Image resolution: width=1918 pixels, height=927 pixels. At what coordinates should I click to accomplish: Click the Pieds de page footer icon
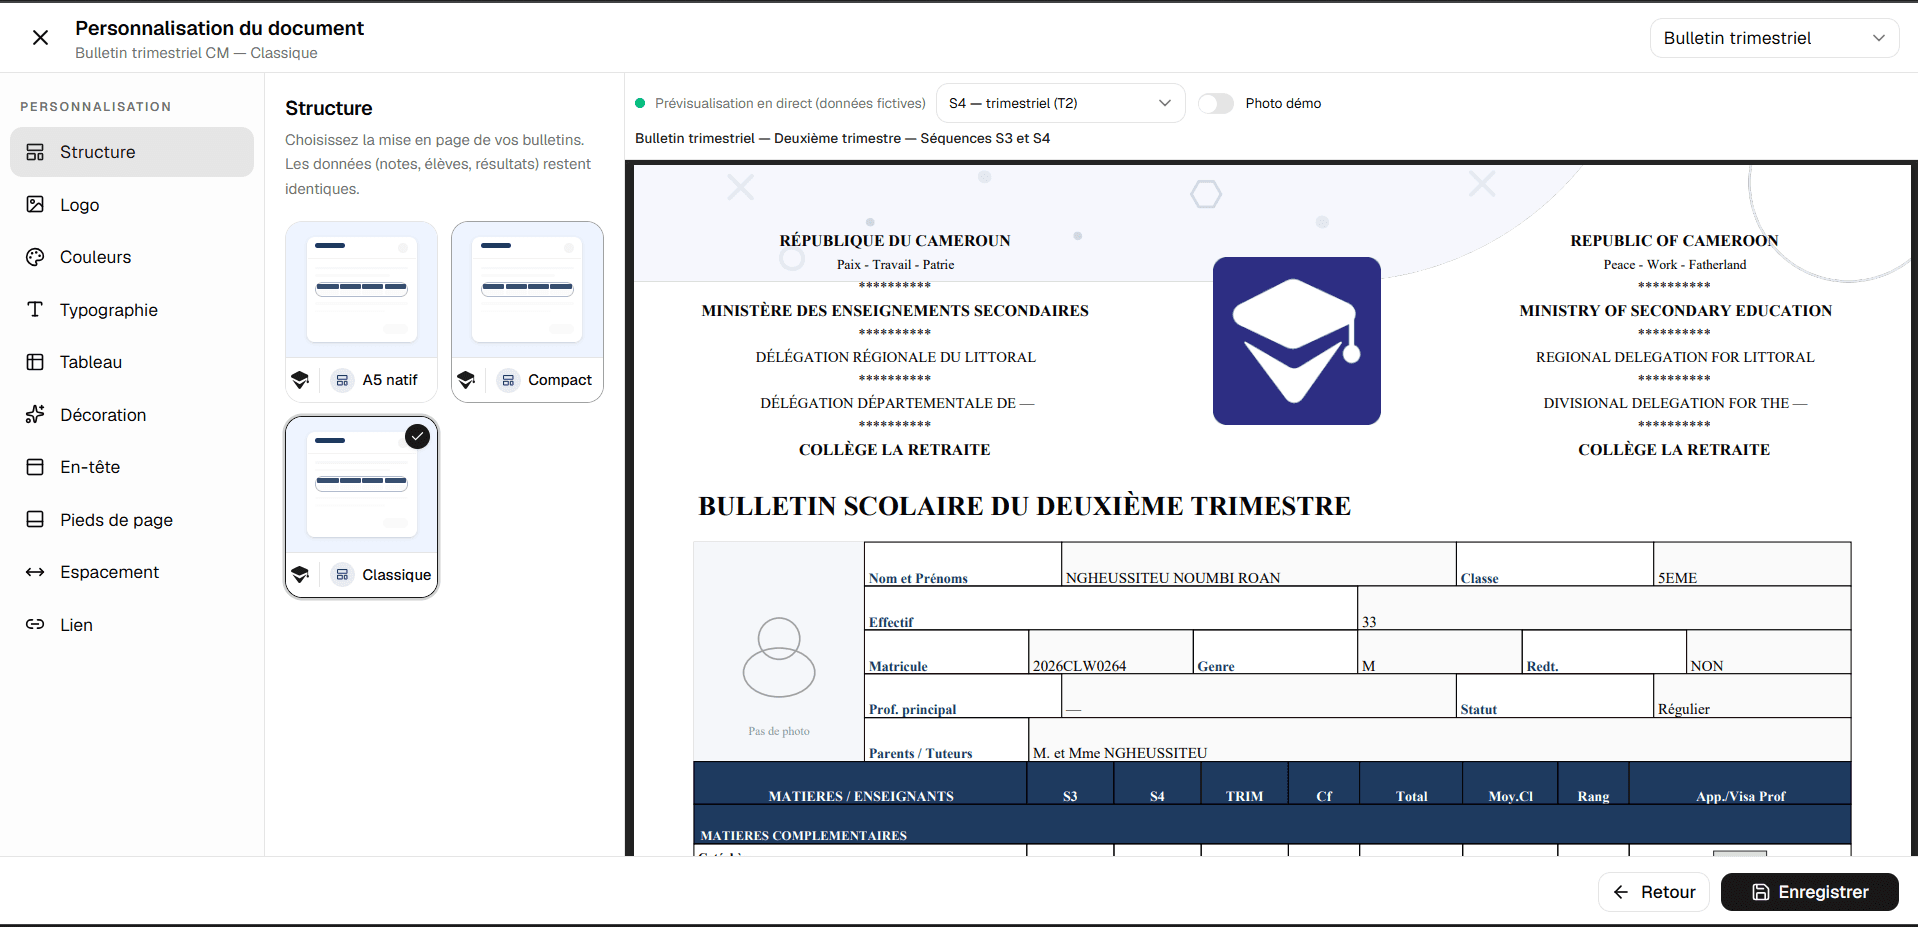(35, 519)
